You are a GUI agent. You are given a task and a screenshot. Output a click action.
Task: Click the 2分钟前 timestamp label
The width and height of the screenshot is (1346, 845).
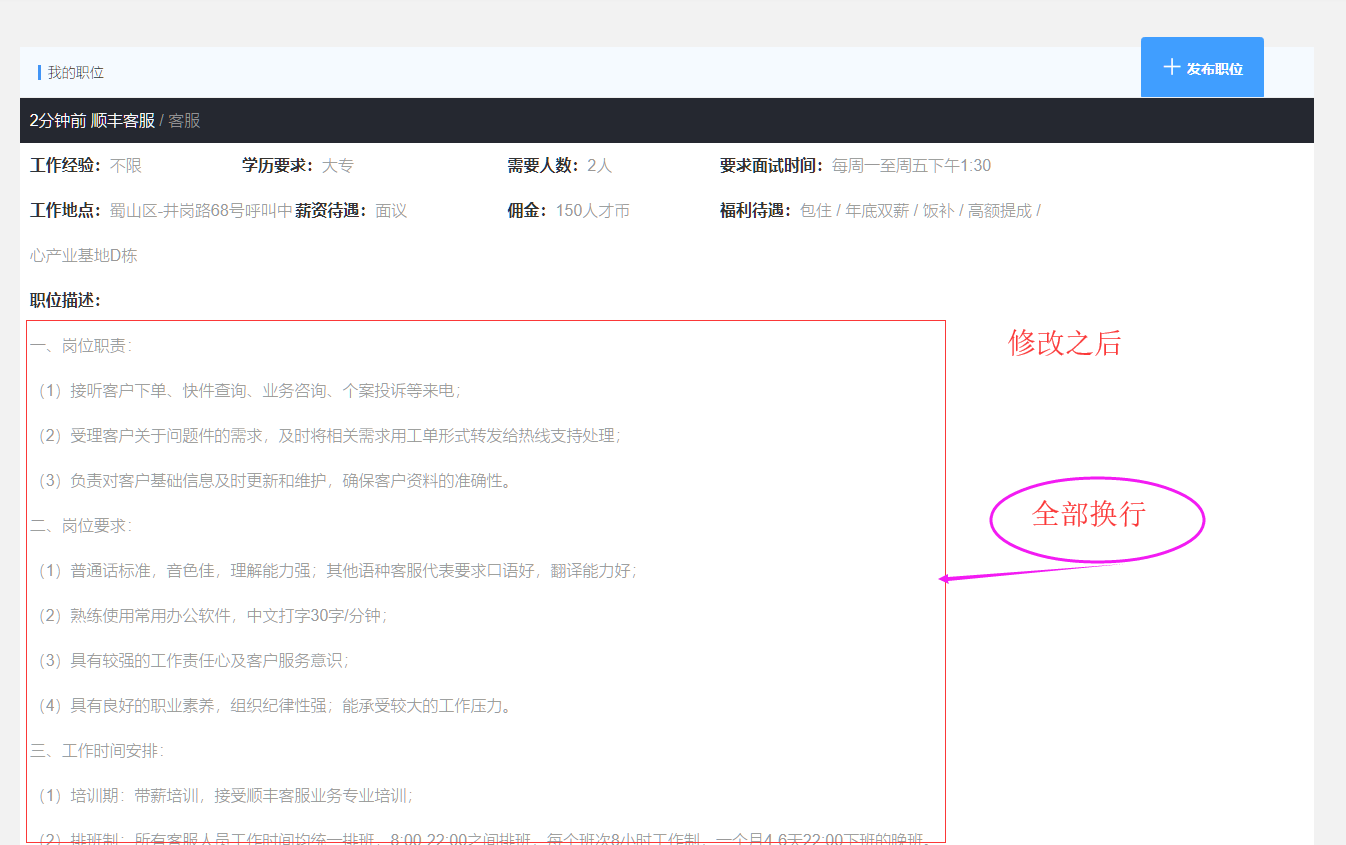click(56, 120)
